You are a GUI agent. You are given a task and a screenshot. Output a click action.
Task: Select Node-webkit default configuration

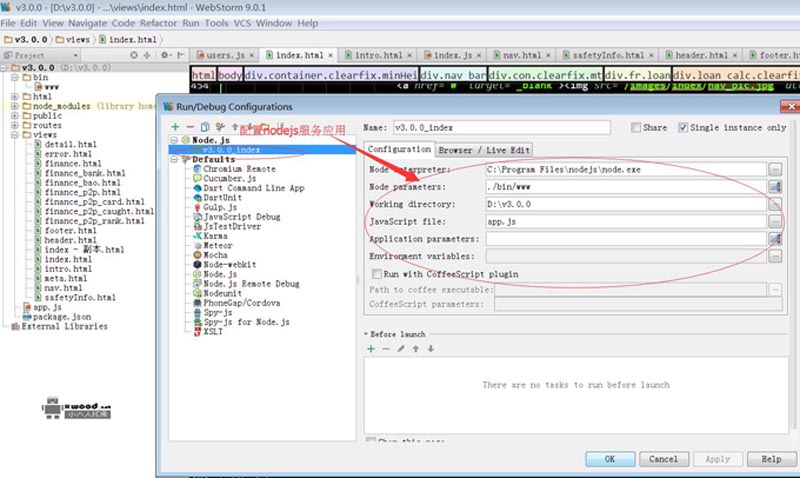tap(224, 265)
